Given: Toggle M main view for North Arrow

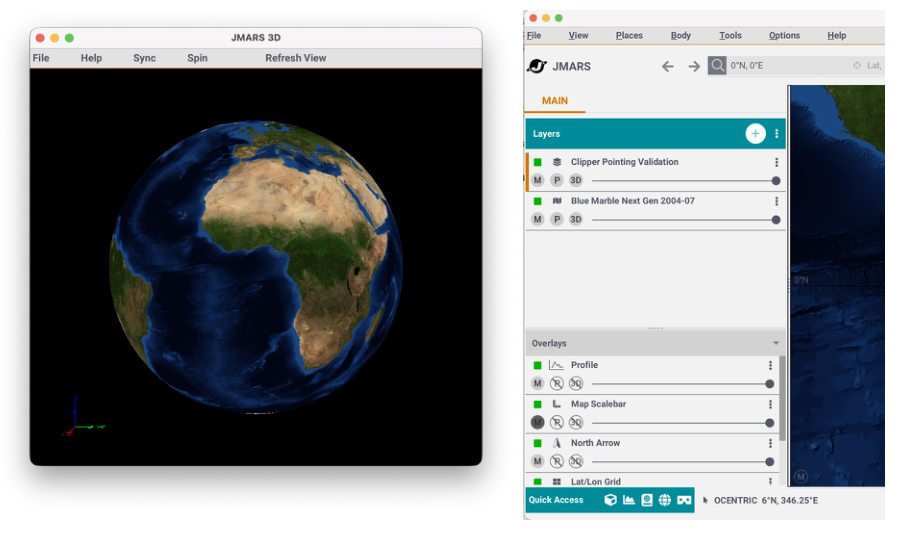Looking at the screenshot, I should point(537,462).
